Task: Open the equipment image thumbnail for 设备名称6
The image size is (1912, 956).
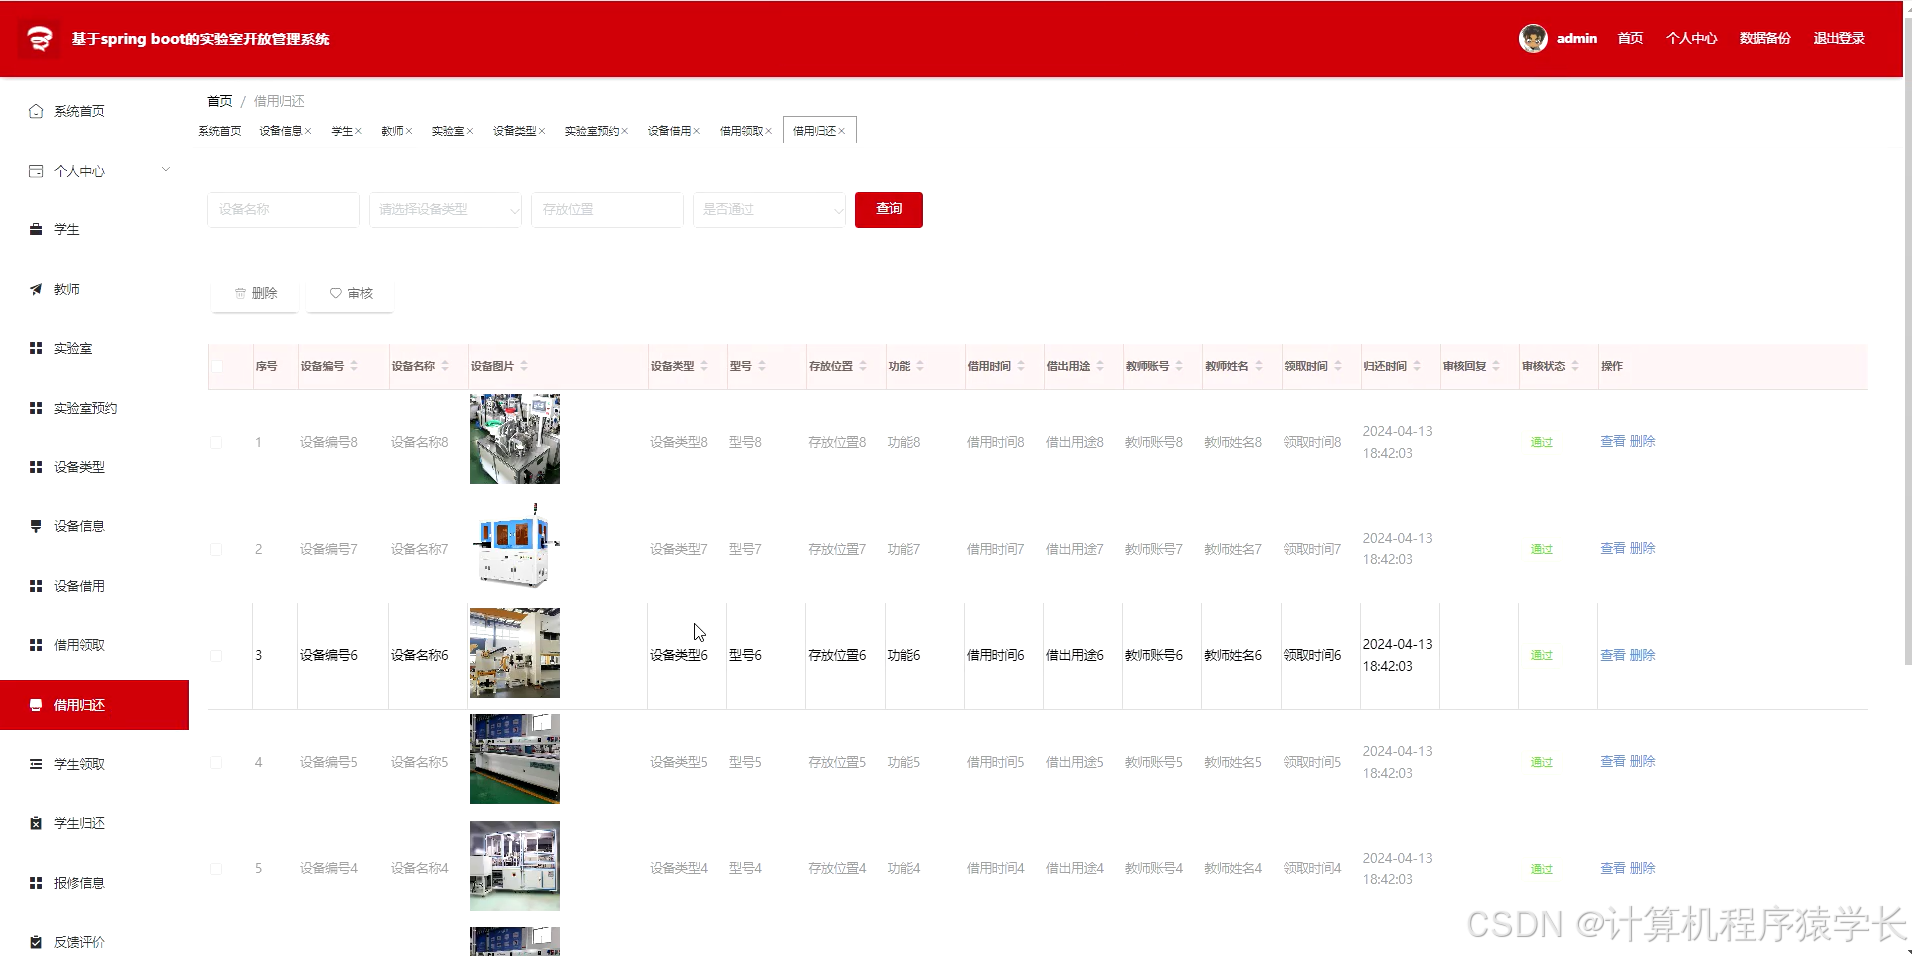Action: [515, 653]
